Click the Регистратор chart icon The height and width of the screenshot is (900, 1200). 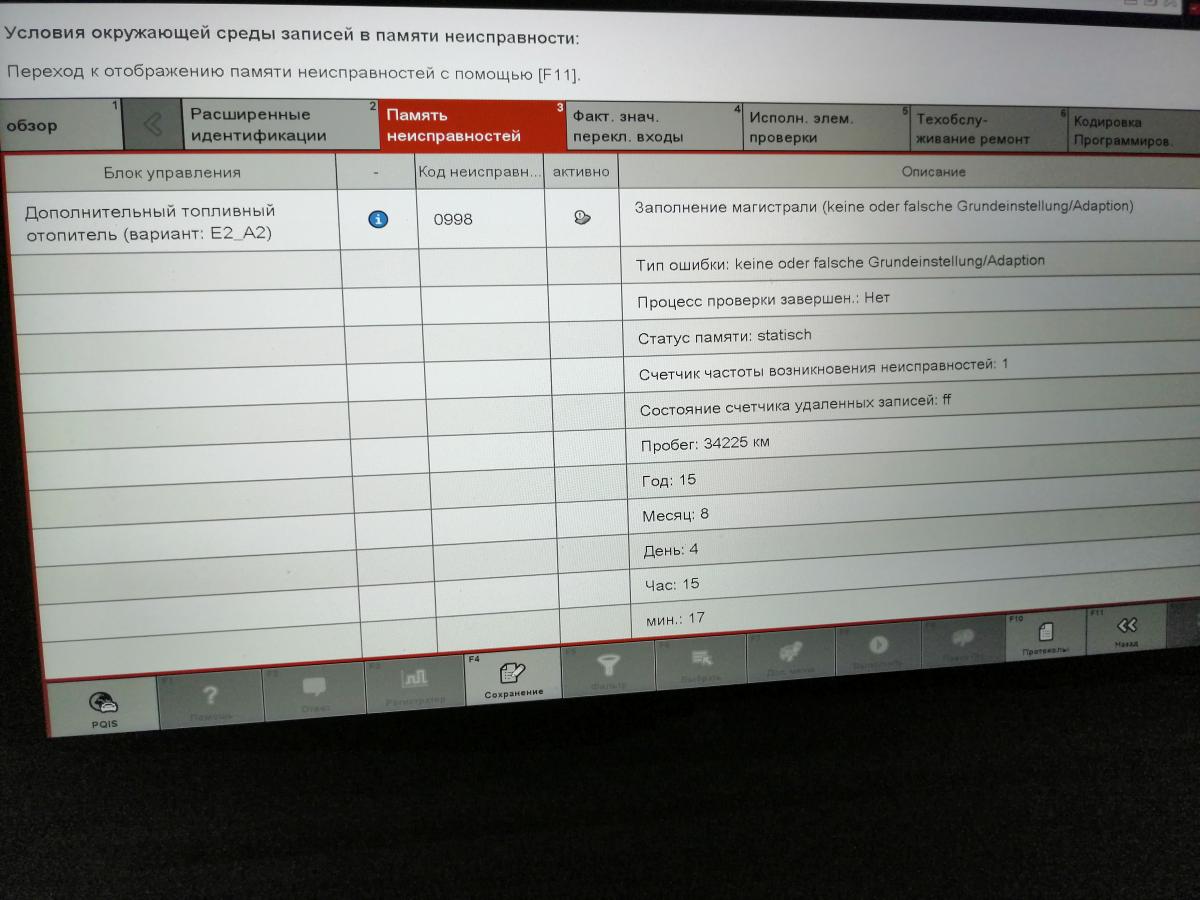point(414,682)
